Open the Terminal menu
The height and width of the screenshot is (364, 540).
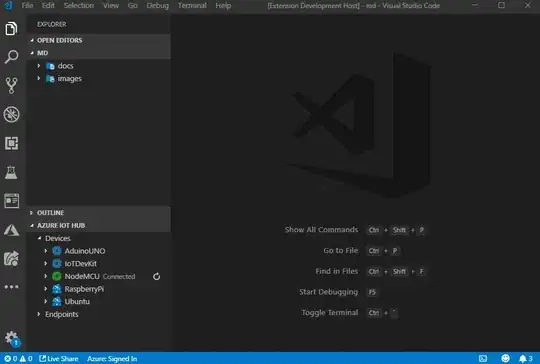coord(192,6)
